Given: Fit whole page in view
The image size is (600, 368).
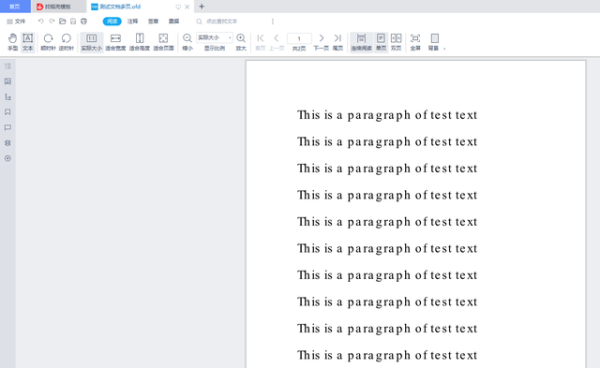Looking at the screenshot, I should tap(163, 42).
